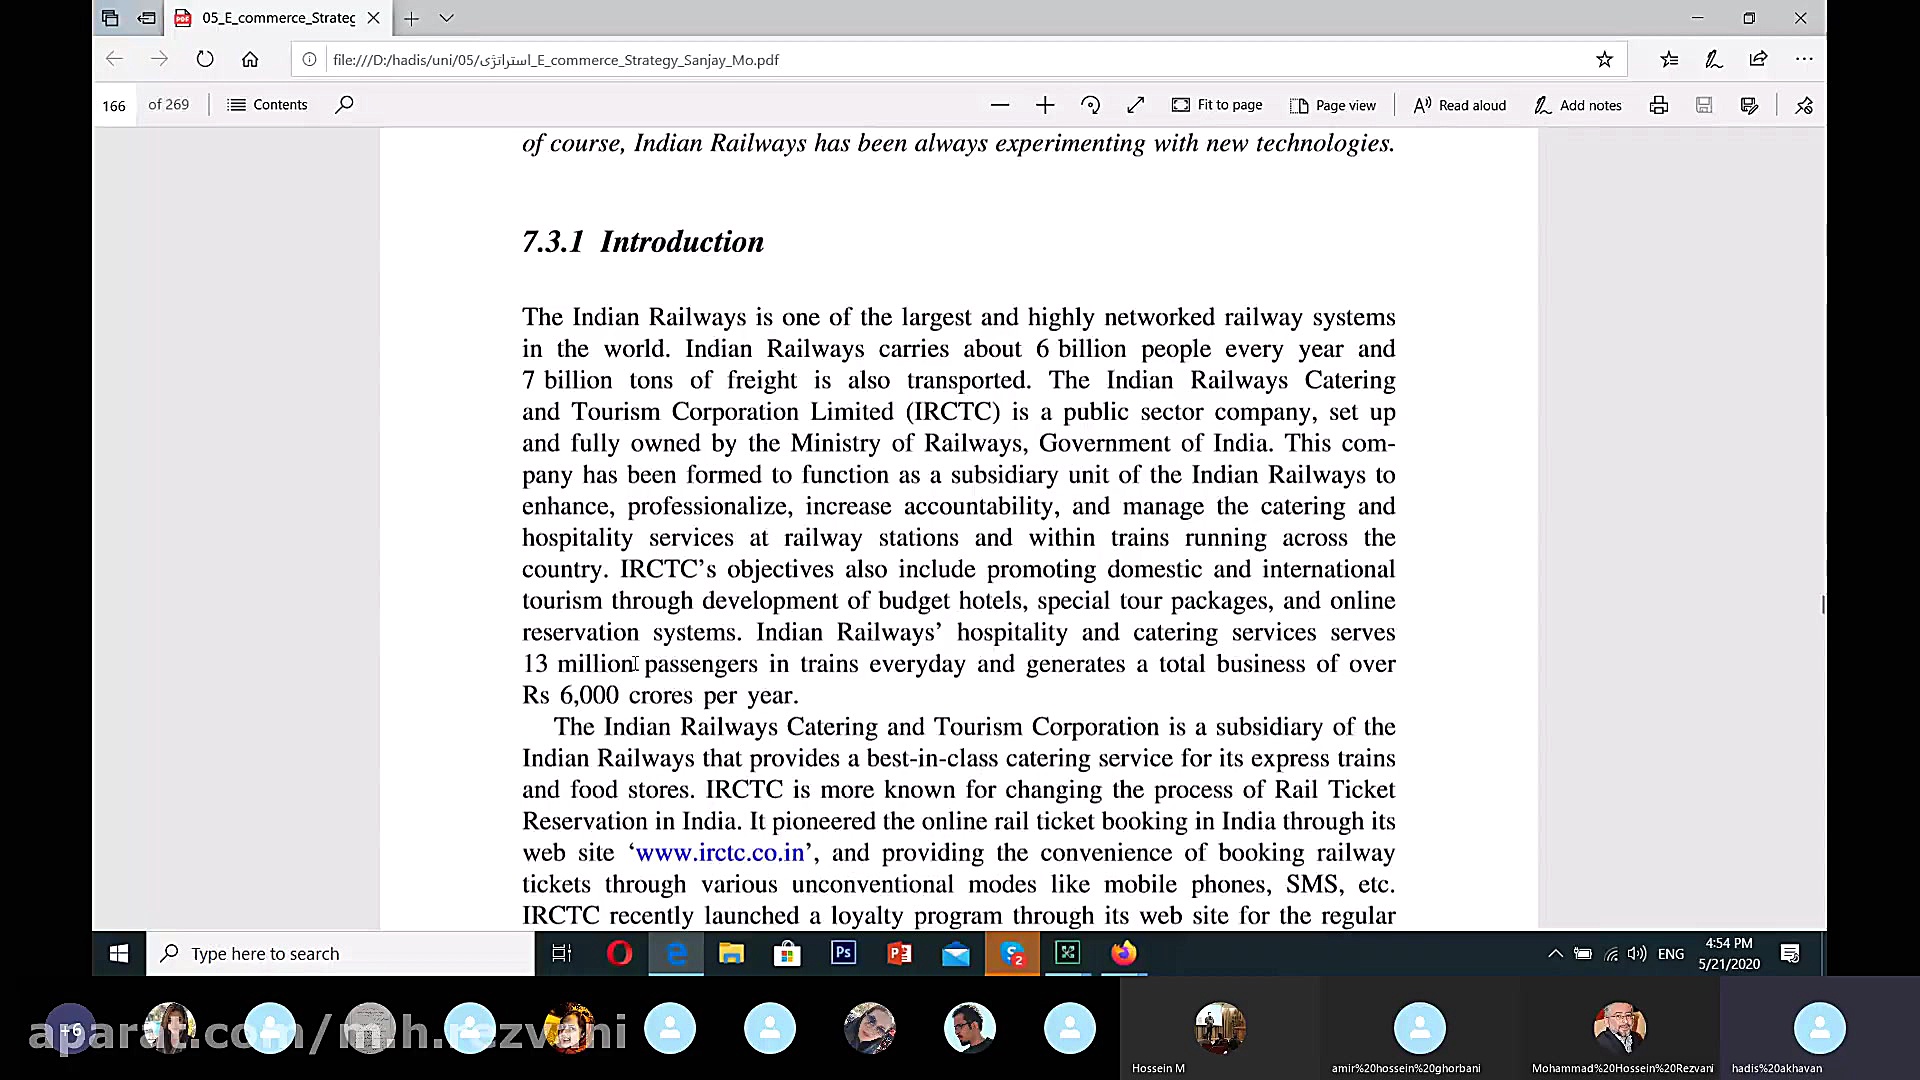Switch to Edge on the taskbar
The image size is (1920, 1080).
(x=676, y=954)
